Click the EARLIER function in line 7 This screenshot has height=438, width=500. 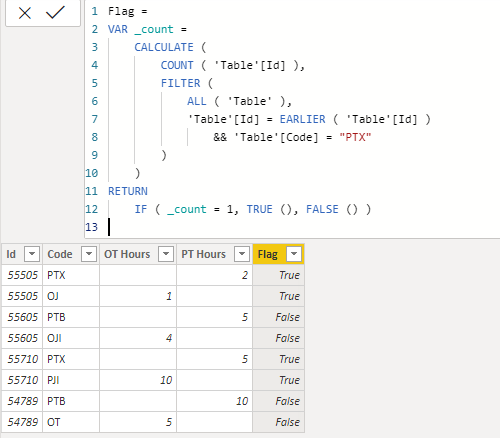302,119
